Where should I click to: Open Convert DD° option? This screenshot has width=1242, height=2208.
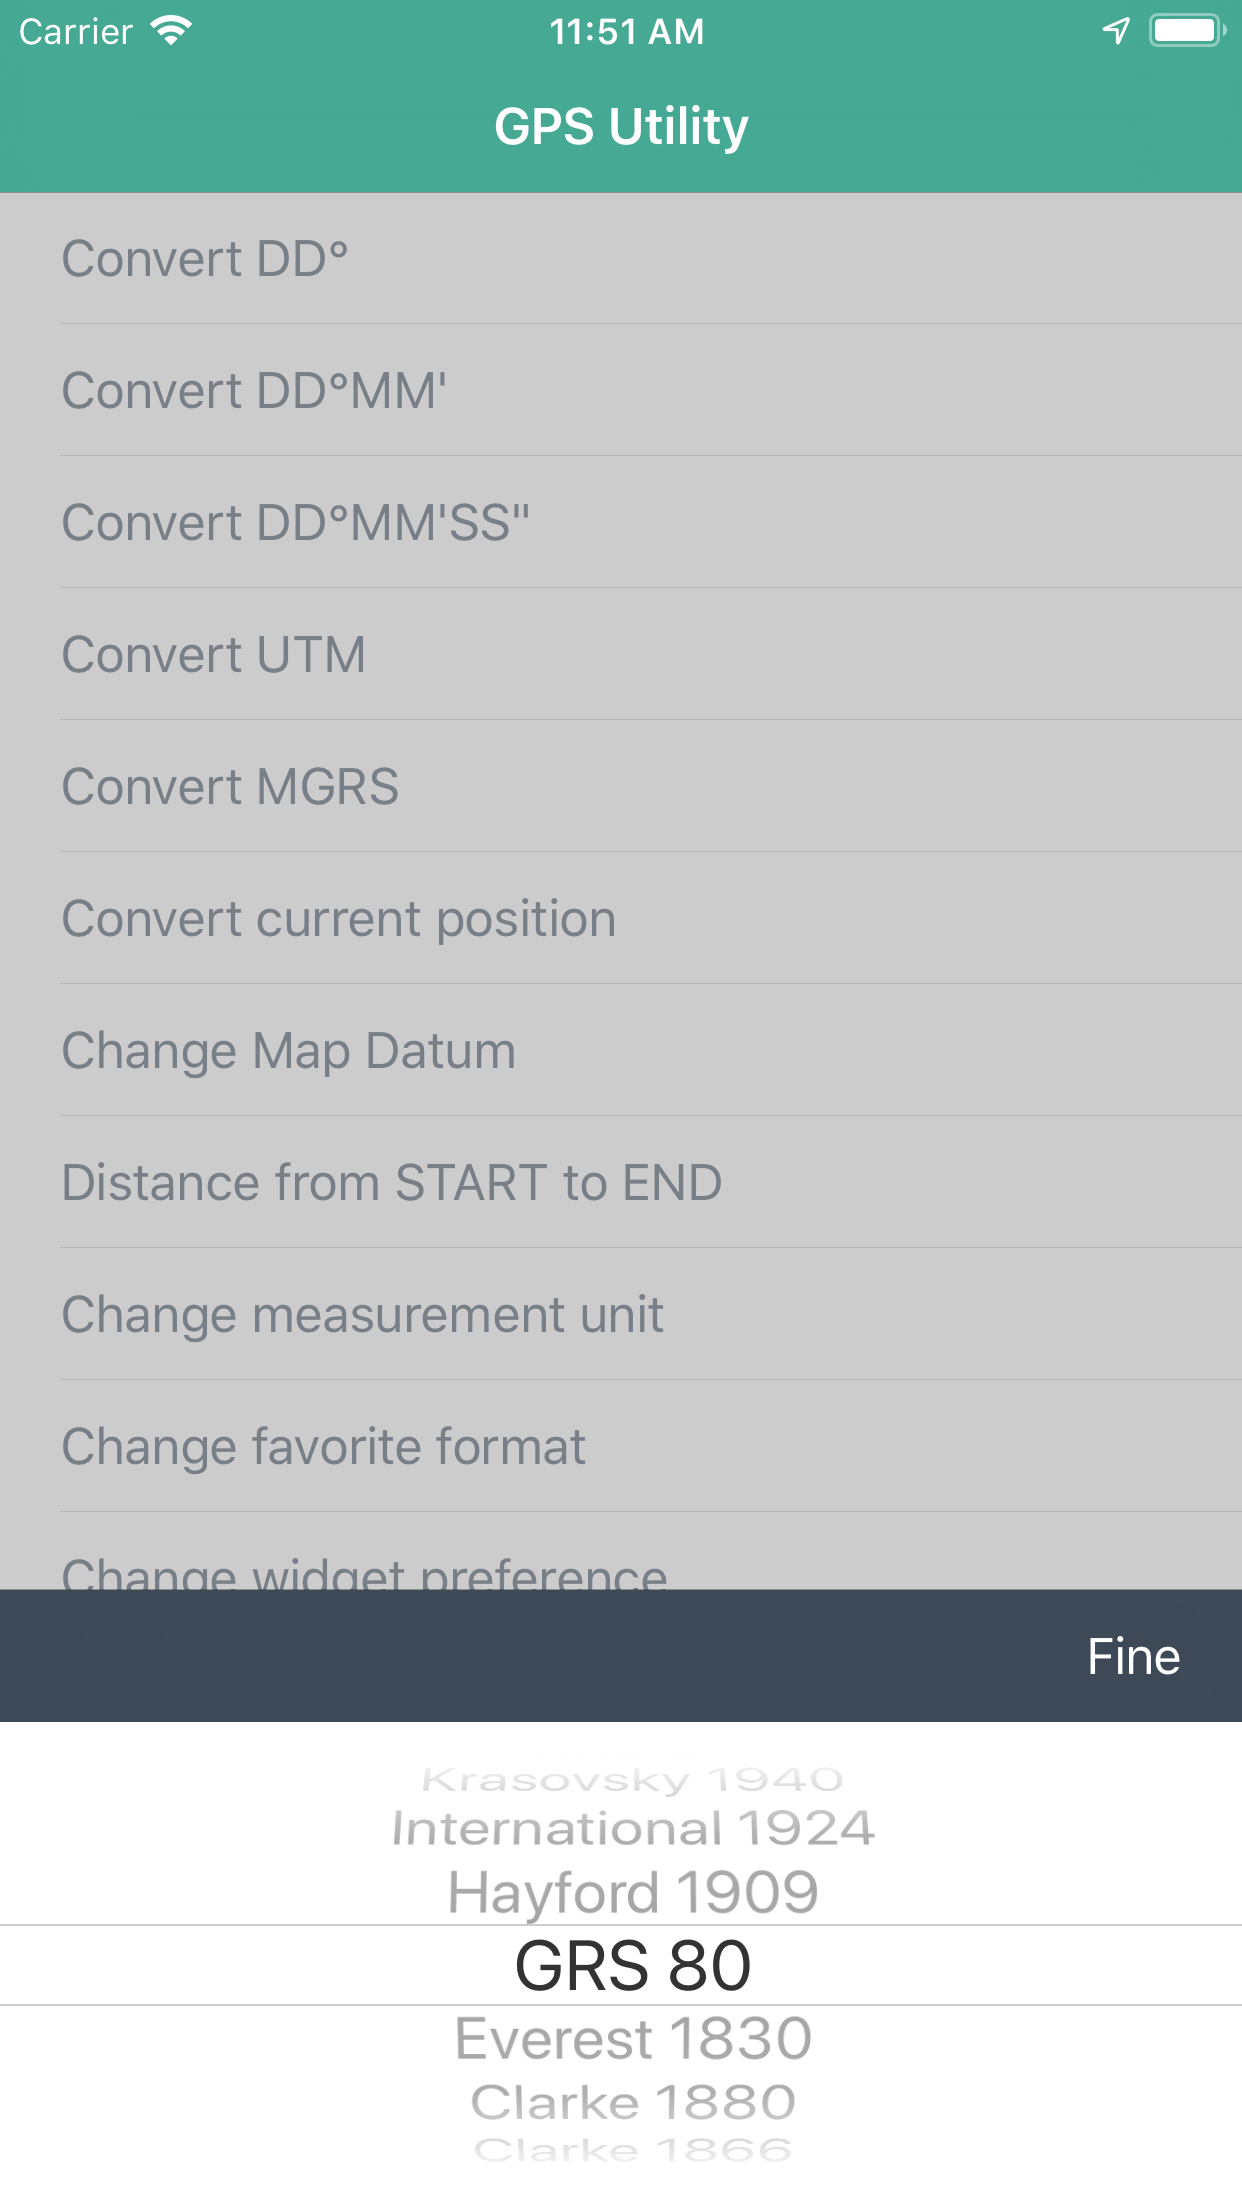[x=621, y=259]
